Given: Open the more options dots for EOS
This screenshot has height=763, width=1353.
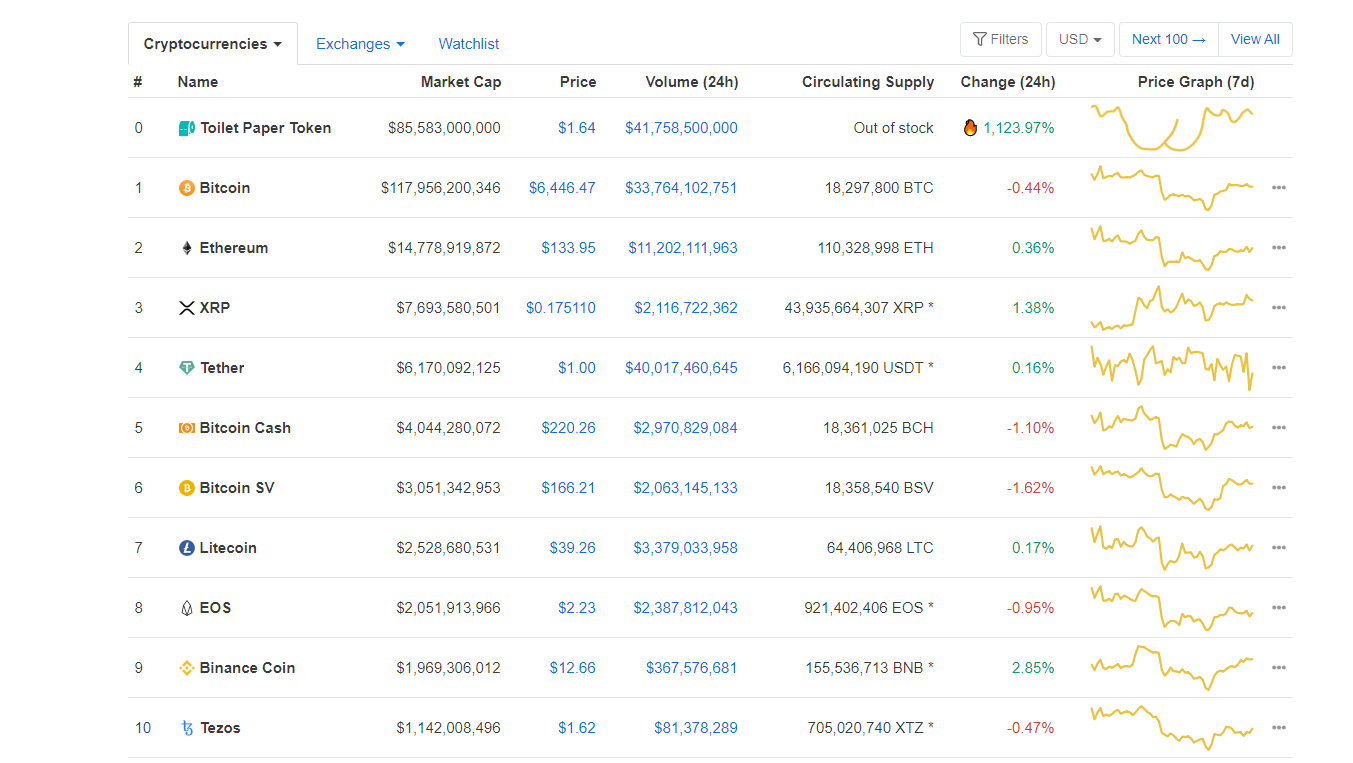Looking at the screenshot, I should [1279, 608].
